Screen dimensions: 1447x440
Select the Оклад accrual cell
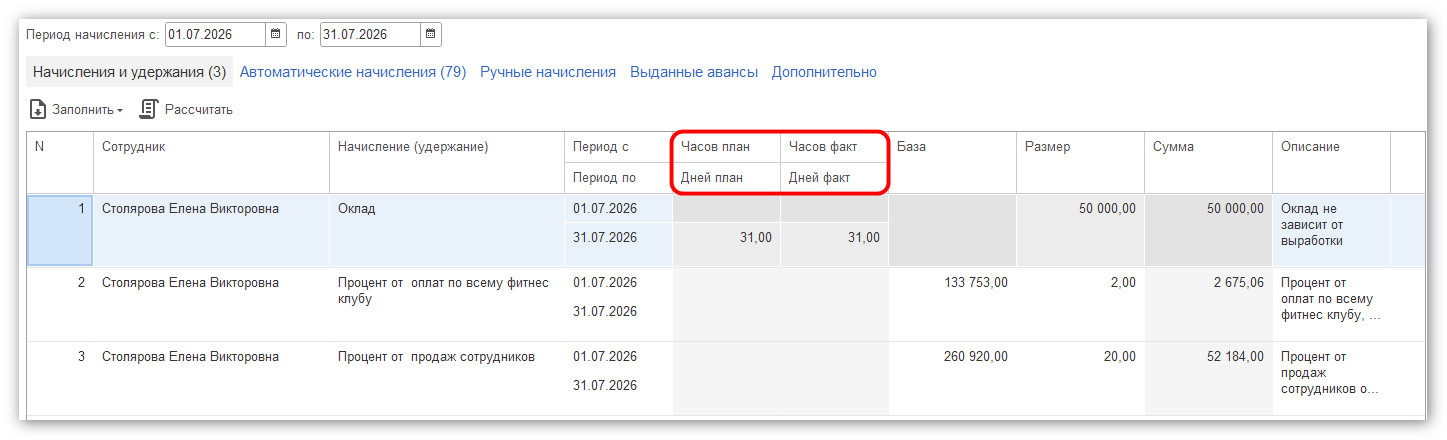[446, 230]
